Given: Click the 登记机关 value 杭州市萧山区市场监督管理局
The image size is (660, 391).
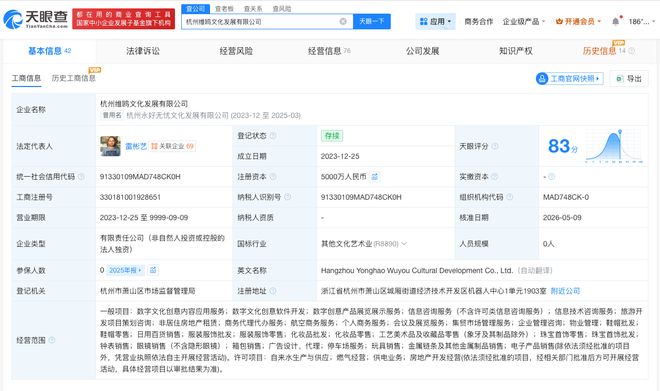Looking at the screenshot, I should [x=147, y=291].
